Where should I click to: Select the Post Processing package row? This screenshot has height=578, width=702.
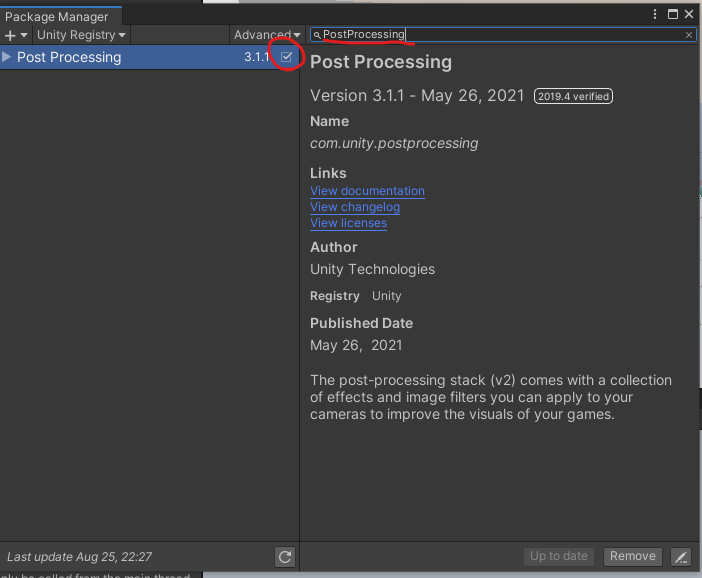point(150,57)
